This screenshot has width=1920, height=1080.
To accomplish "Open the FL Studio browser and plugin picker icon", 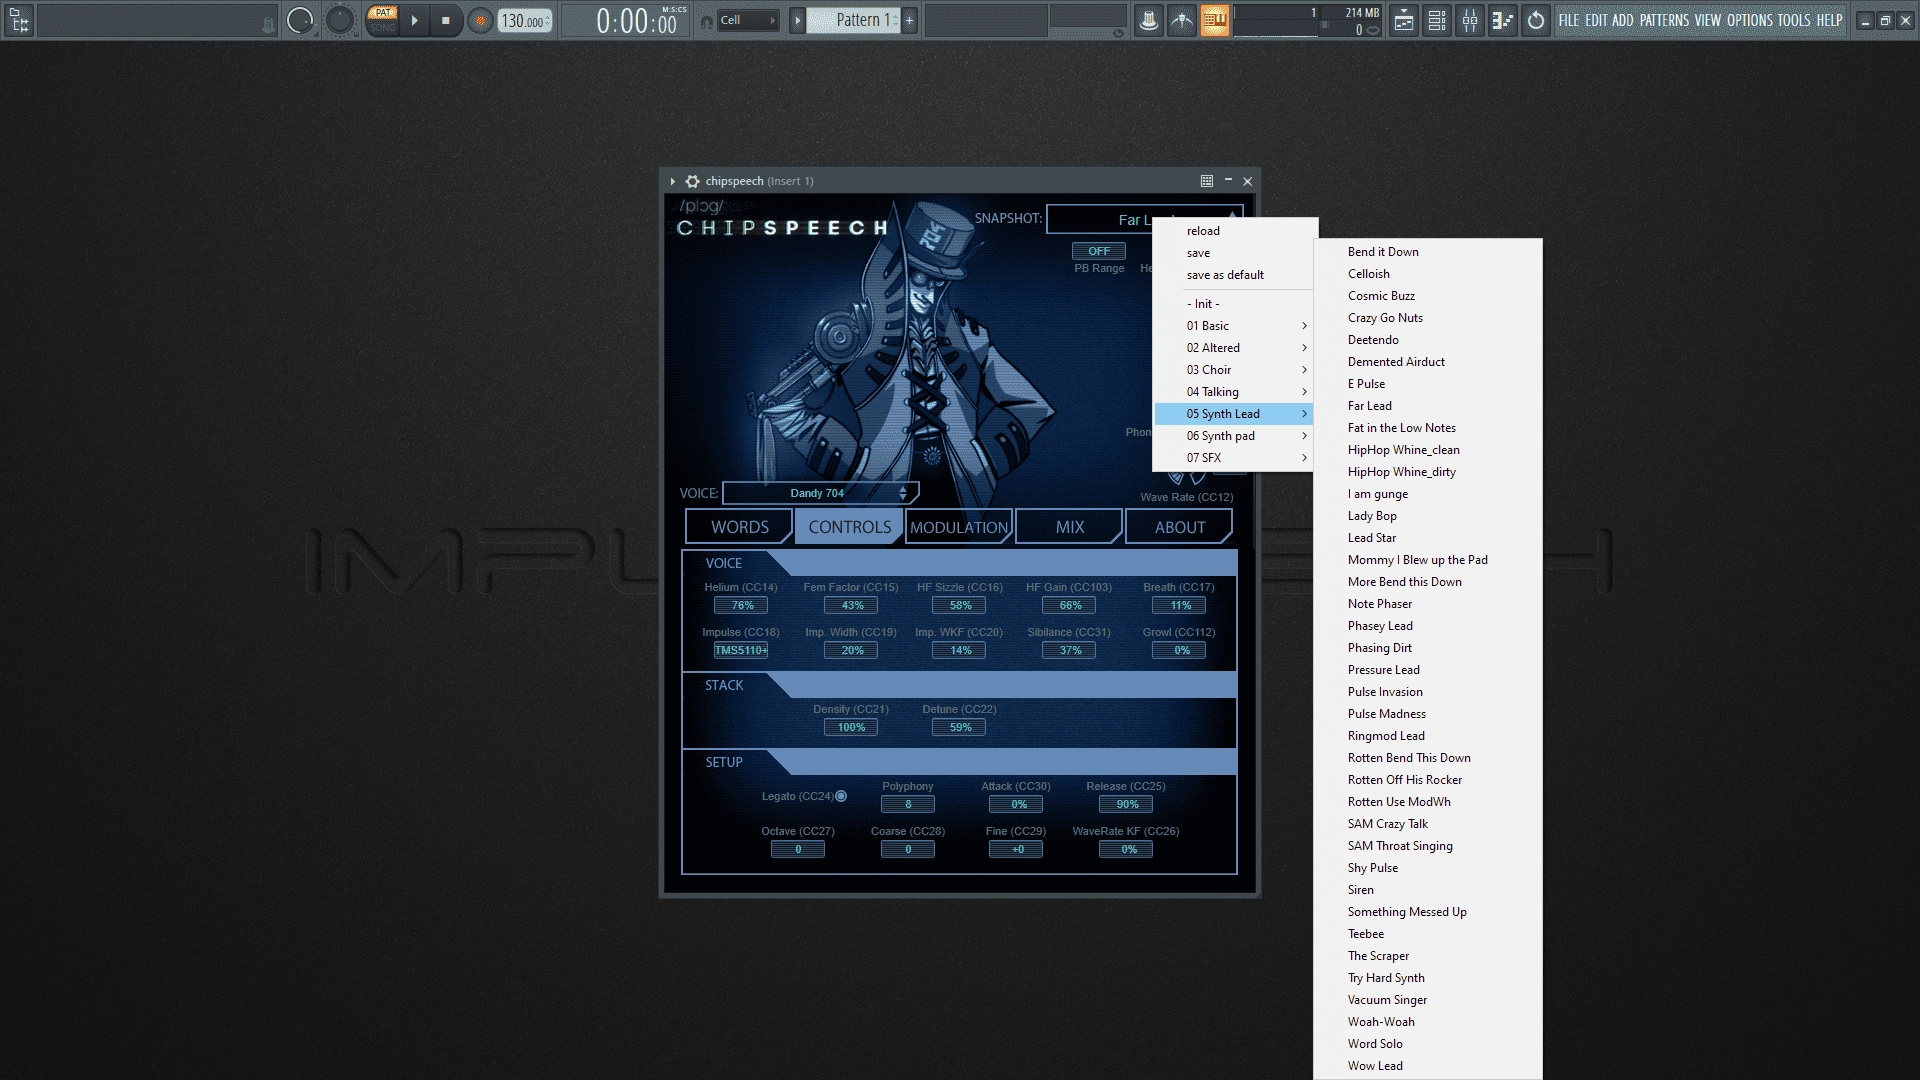I will 19,20.
